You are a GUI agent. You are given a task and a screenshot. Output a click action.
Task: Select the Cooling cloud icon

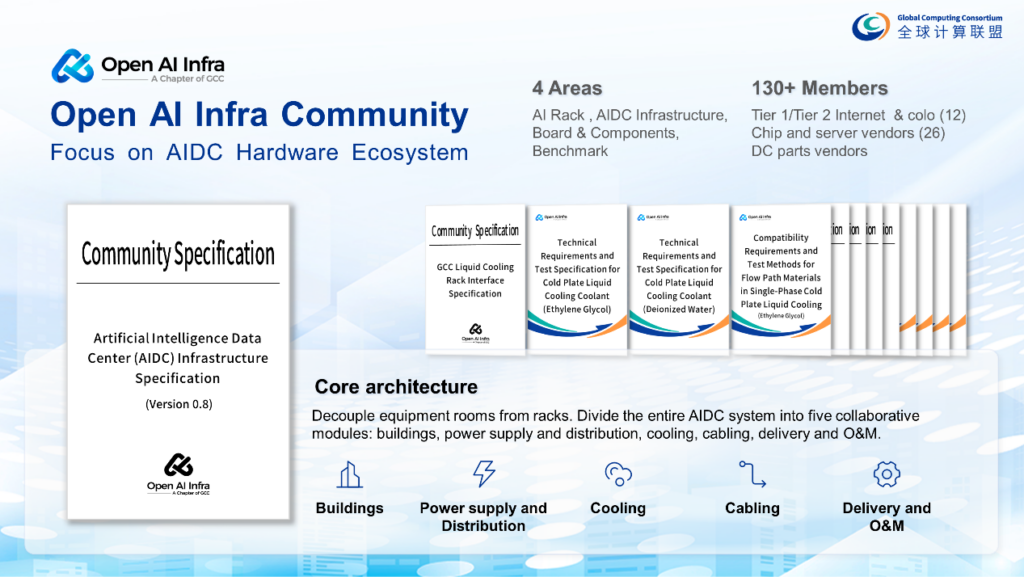click(x=618, y=474)
